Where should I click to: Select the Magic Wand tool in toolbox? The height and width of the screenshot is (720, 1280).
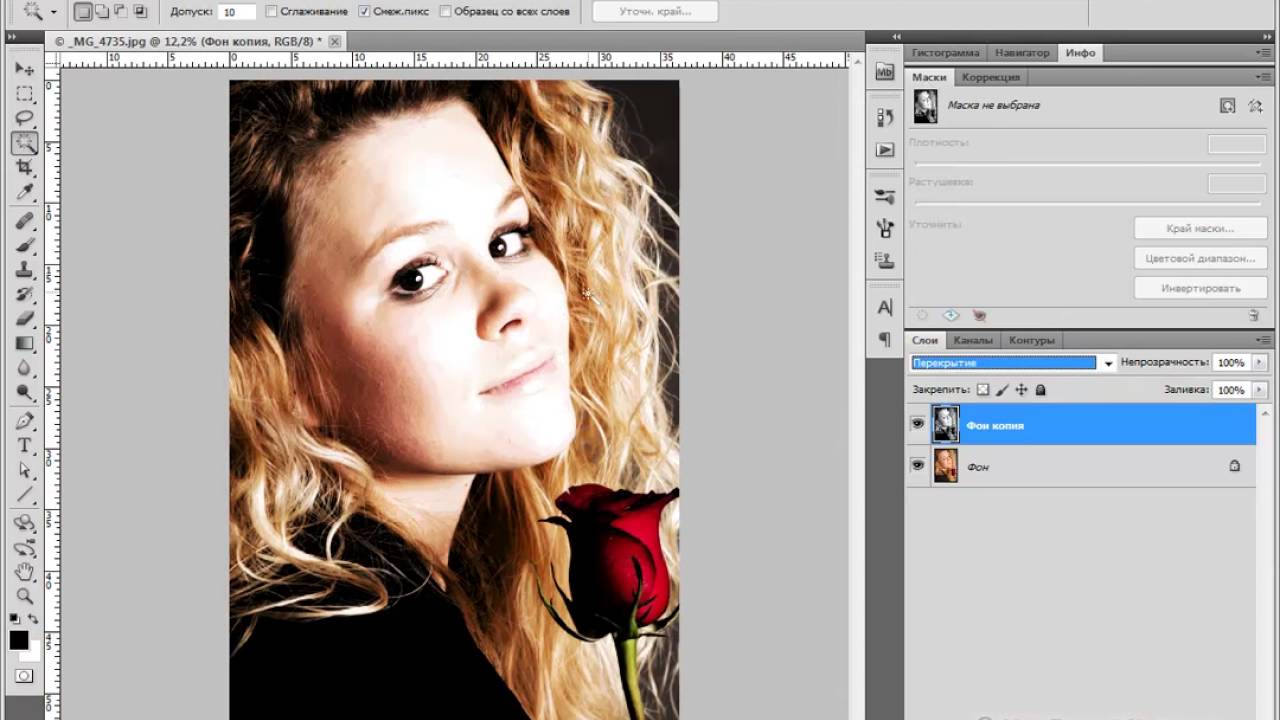pos(25,143)
